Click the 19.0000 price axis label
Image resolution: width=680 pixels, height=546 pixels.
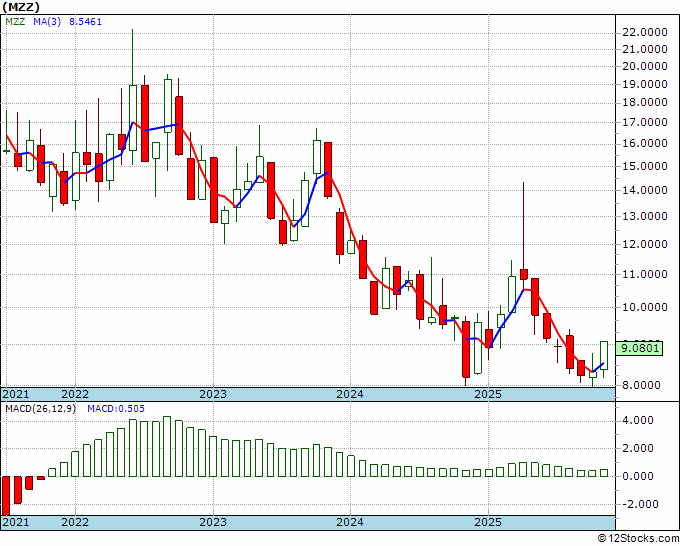(x=644, y=84)
